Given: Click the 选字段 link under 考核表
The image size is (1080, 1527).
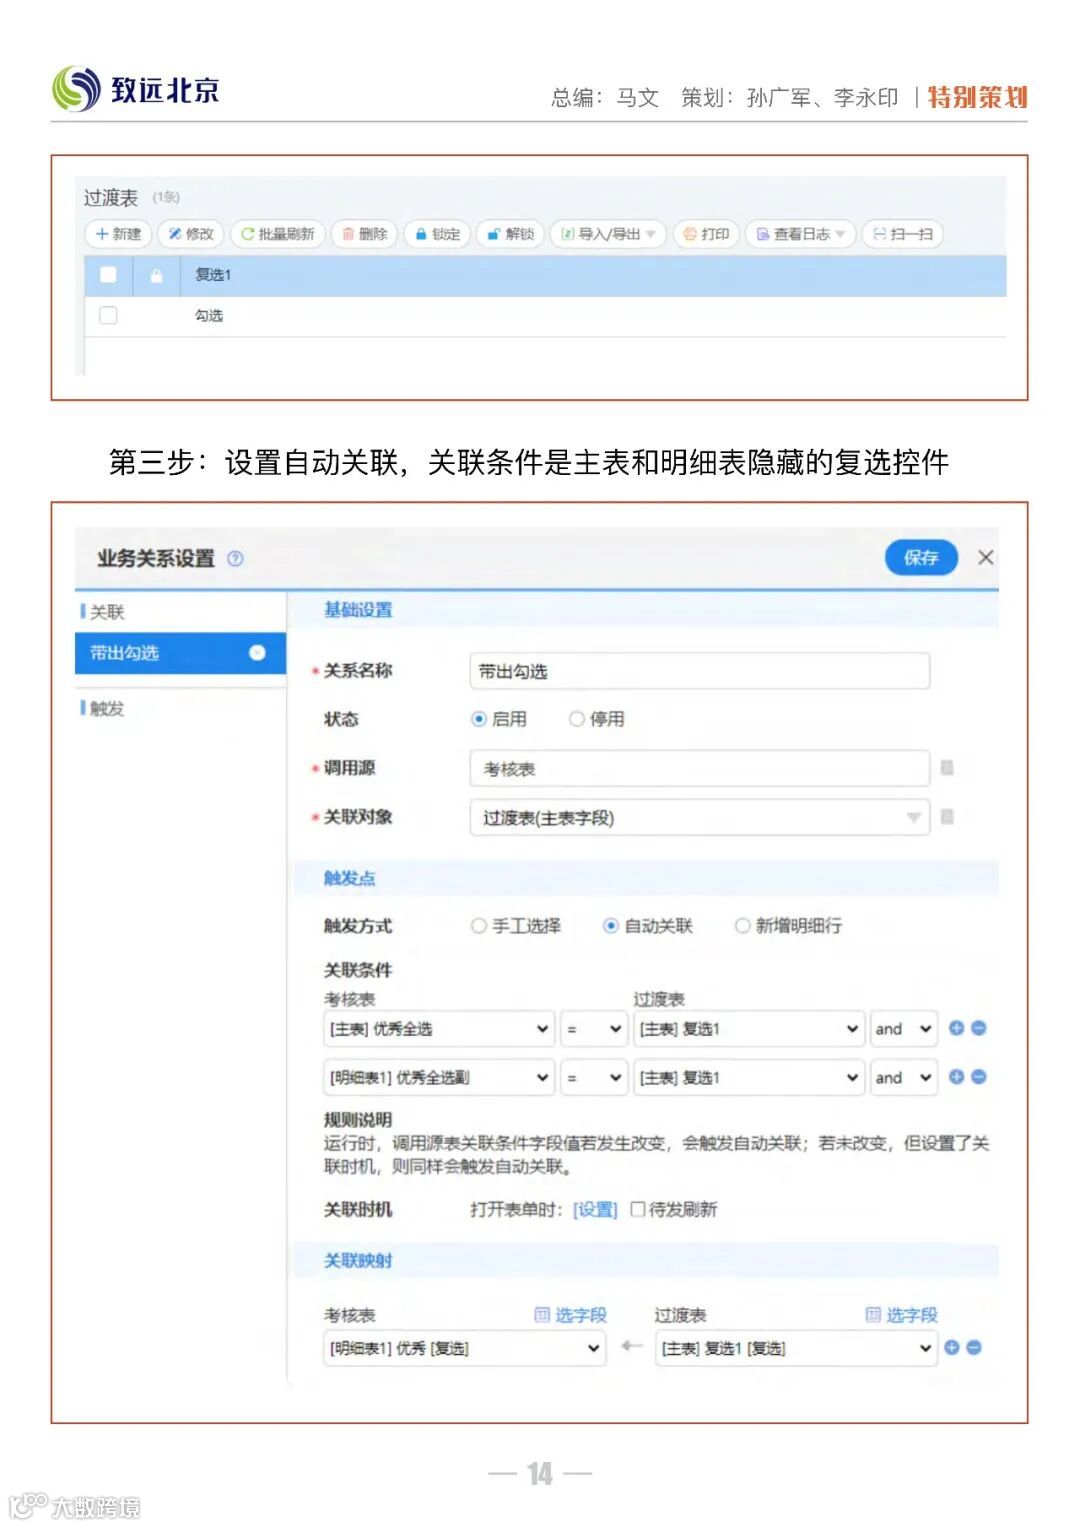Looking at the screenshot, I should coord(571,1315).
